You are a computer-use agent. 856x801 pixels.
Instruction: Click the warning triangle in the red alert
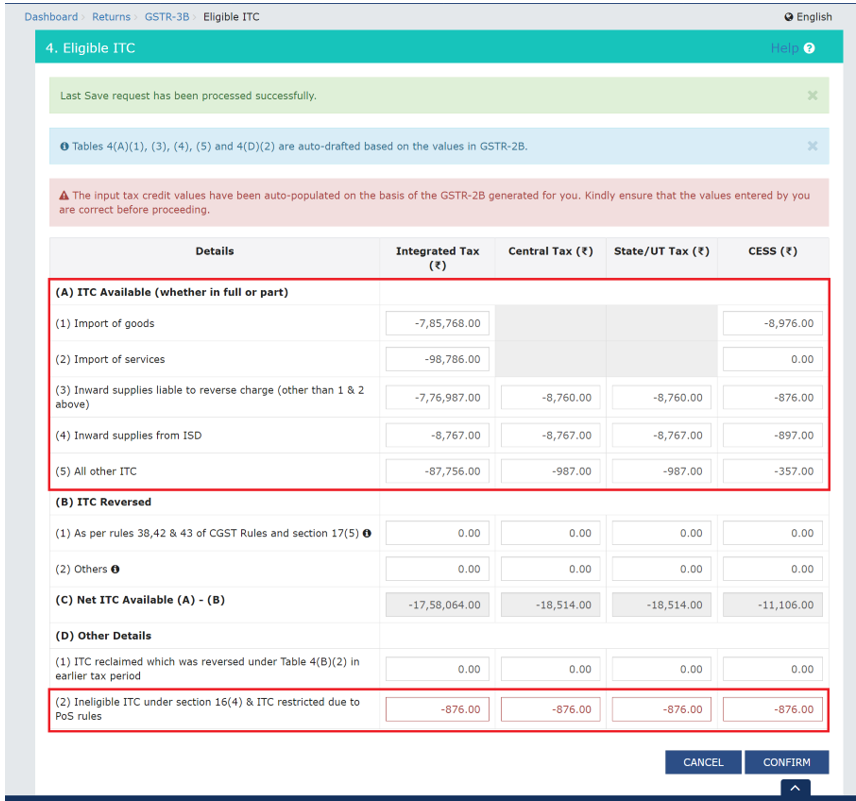[x=65, y=196]
